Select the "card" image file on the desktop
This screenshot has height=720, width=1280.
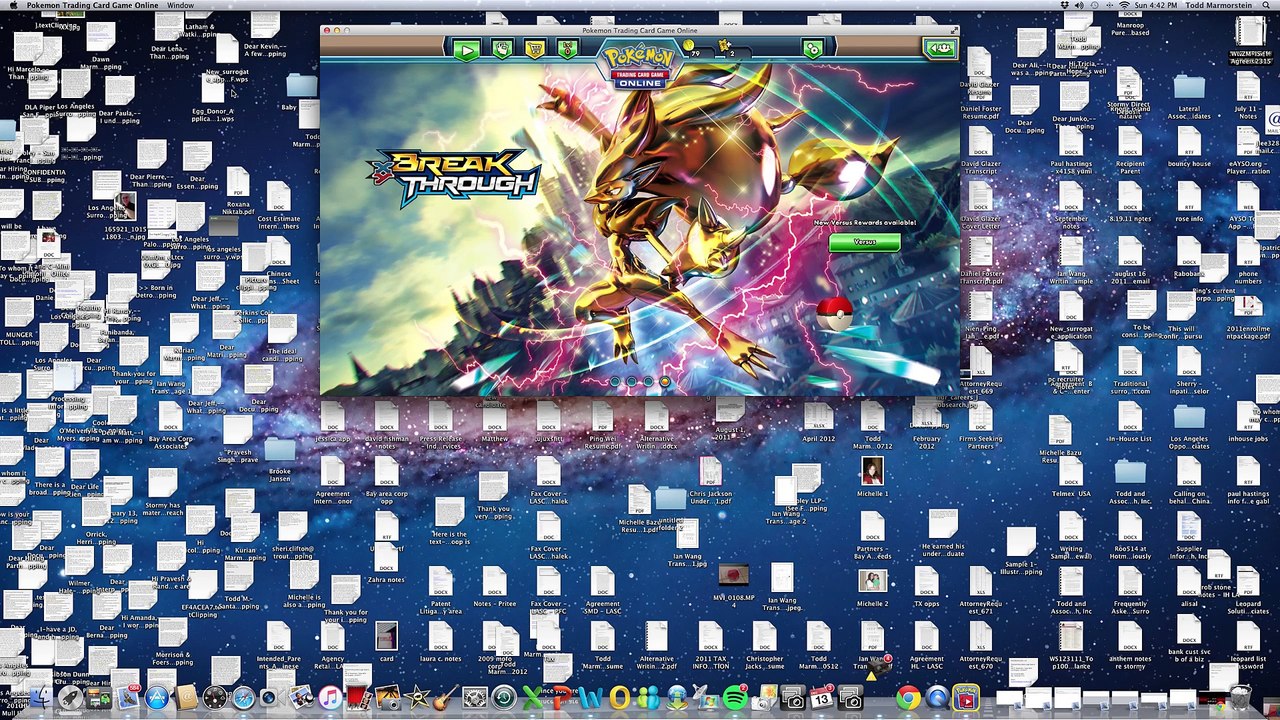tap(386, 643)
